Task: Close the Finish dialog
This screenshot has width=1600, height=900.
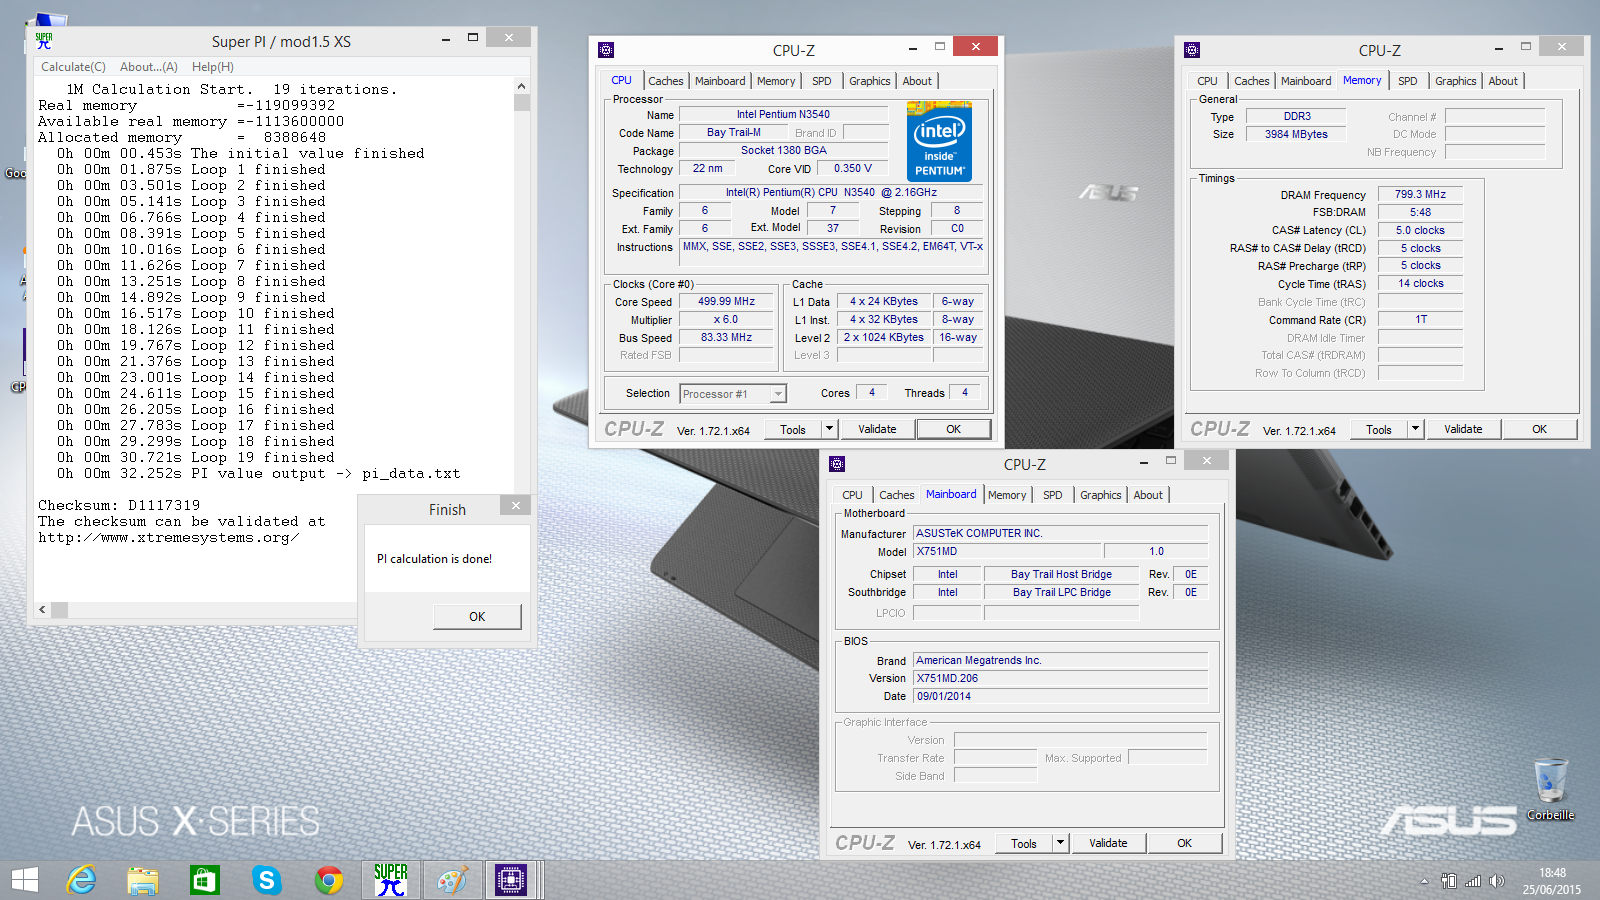Action: (515, 506)
